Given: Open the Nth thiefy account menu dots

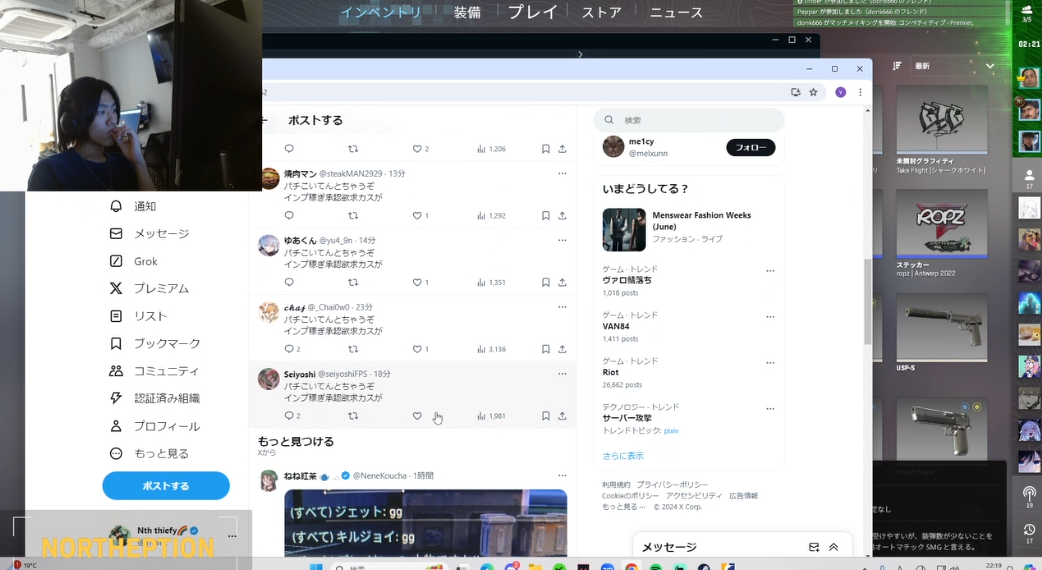Looking at the screenshot, I should pos(232,535).
